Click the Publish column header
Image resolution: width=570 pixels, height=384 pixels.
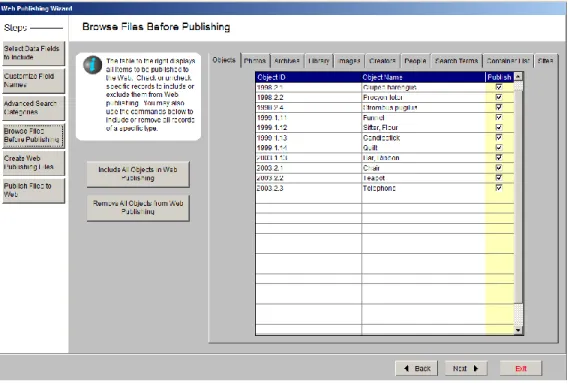pyautogui.click(x=499, y=77)
